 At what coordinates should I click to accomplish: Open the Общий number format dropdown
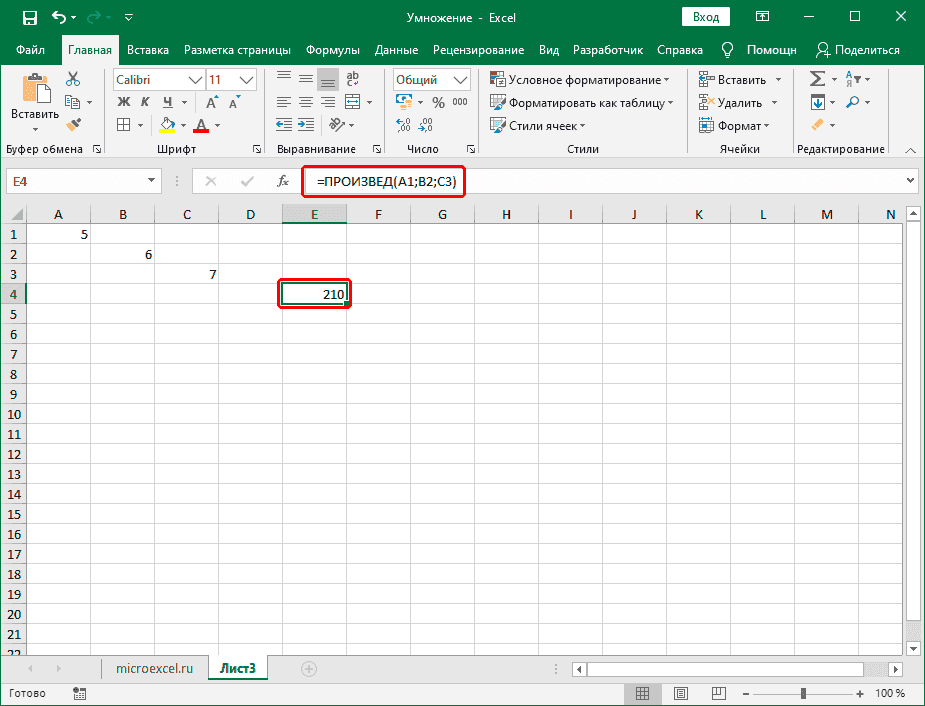459,79
